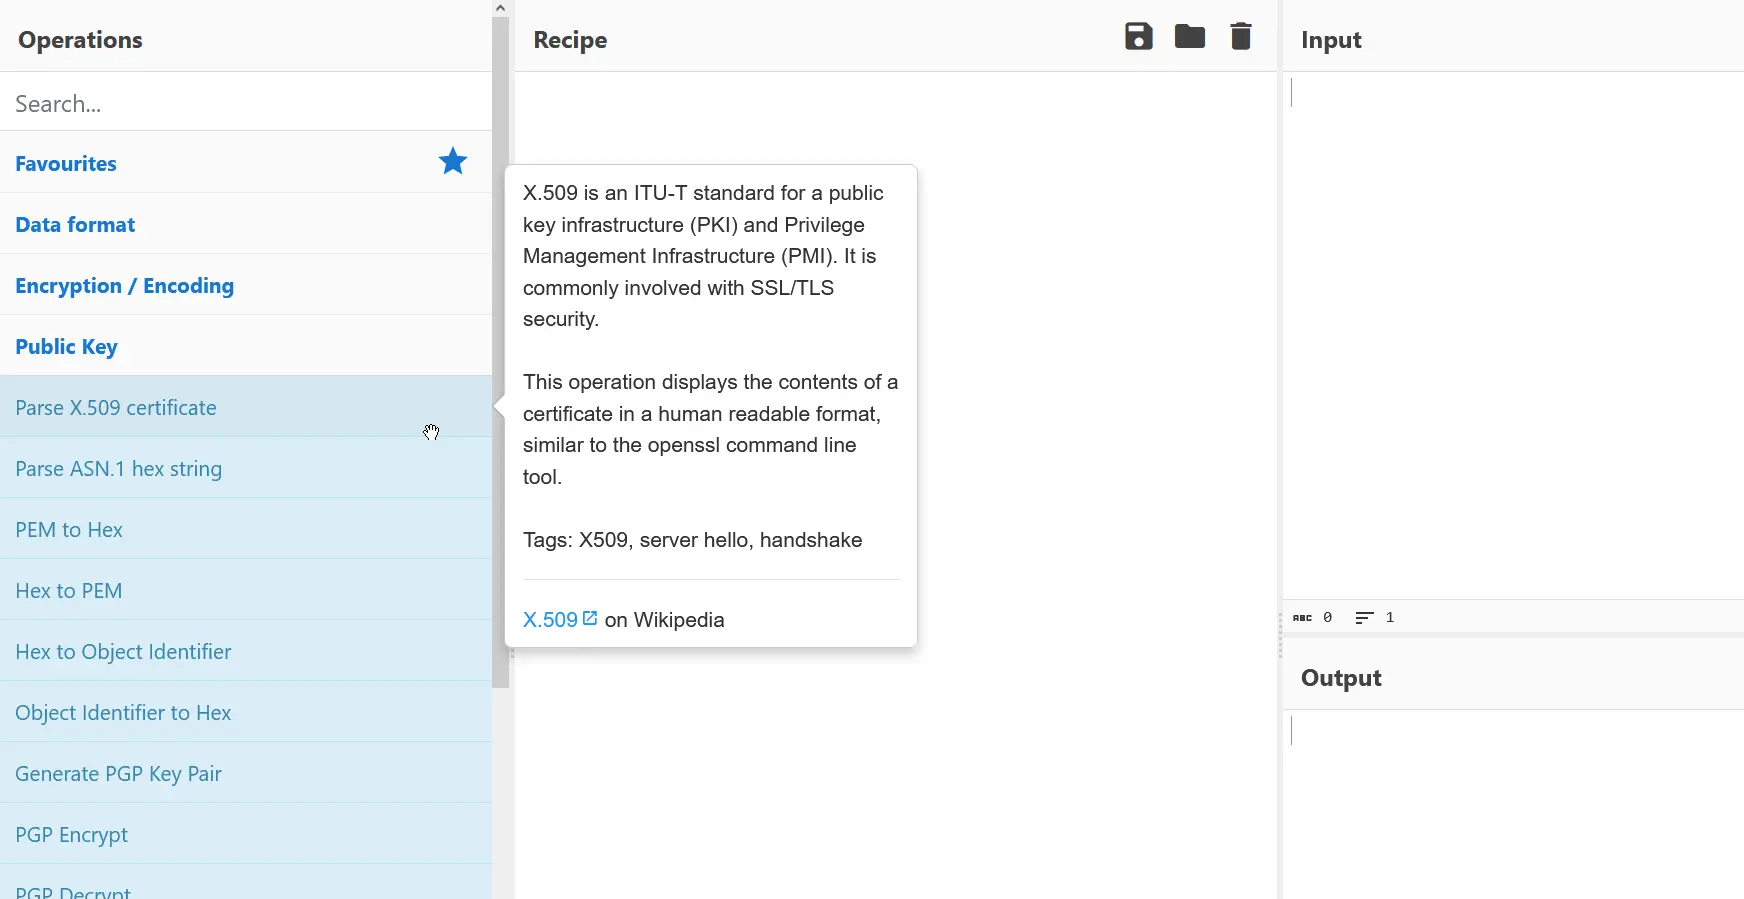This screenshot has width=1744, height=899.
Task: Click the Clear recipe trash icon
Action: click(x=1241, y=37)
